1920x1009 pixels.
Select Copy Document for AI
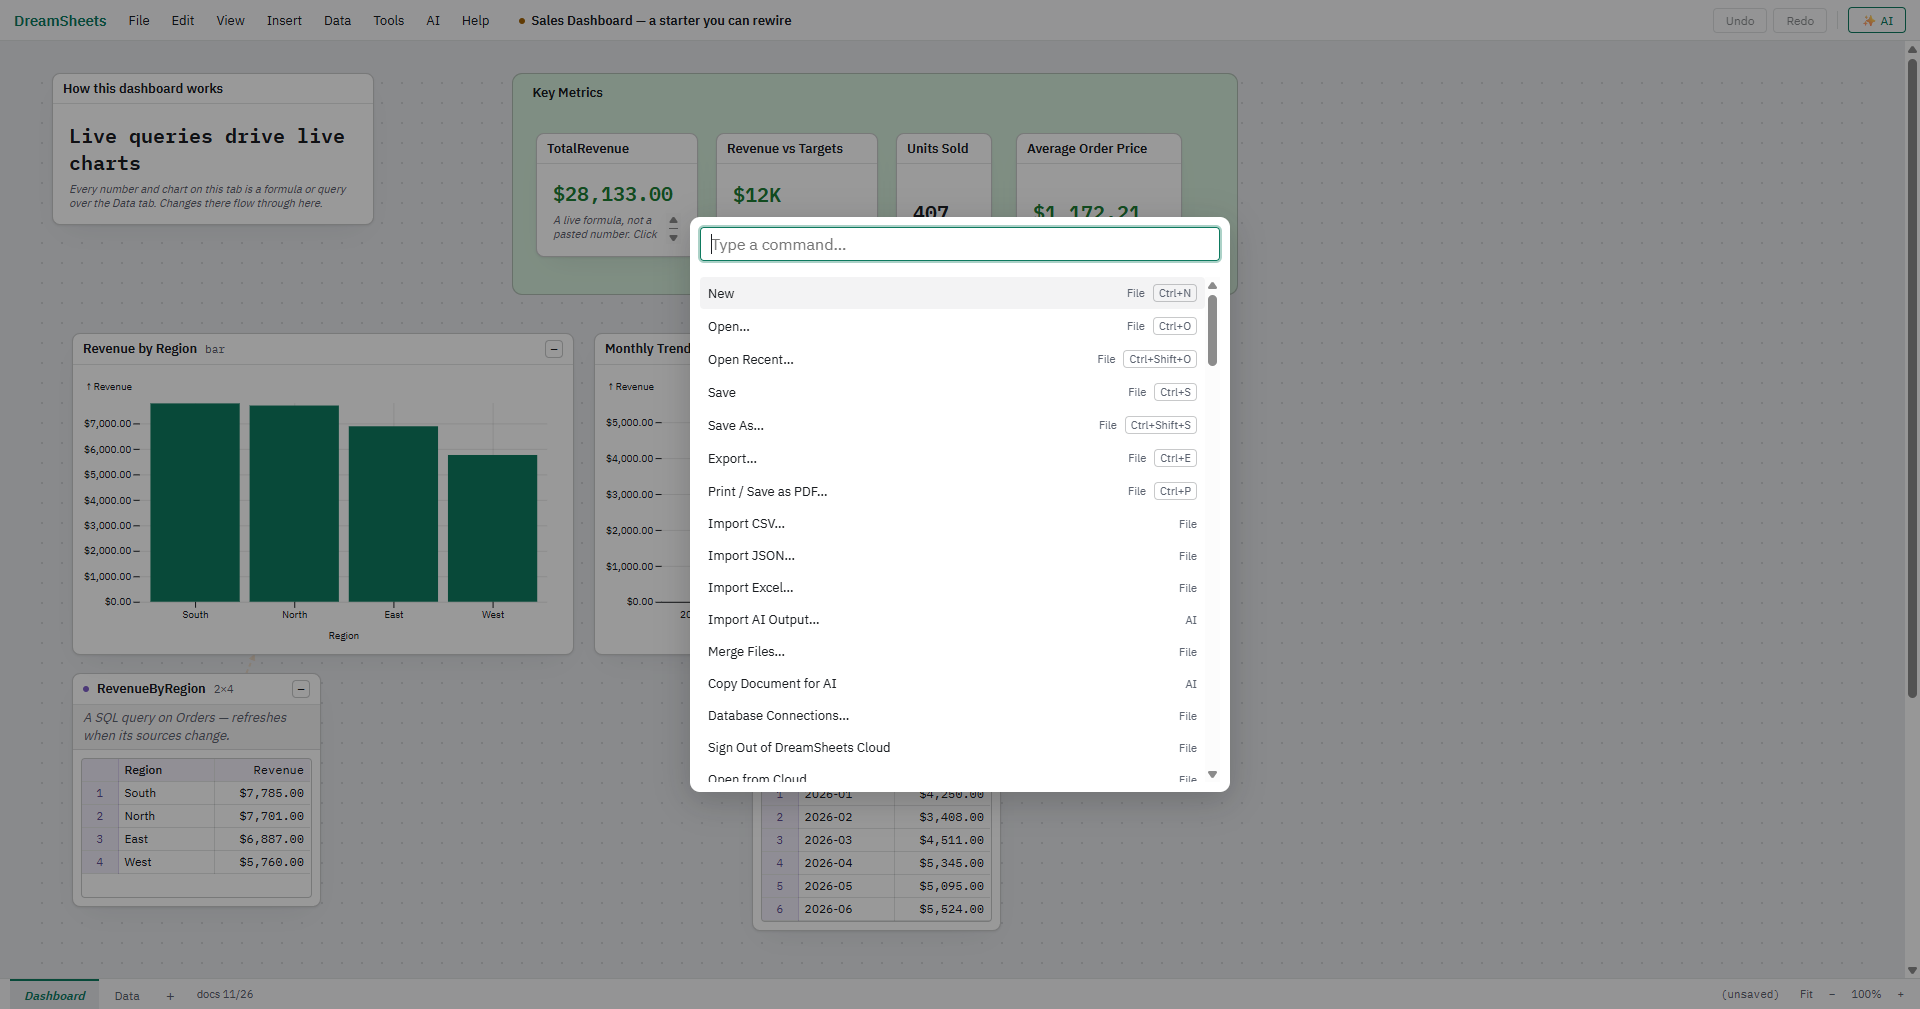click(952, 684)
